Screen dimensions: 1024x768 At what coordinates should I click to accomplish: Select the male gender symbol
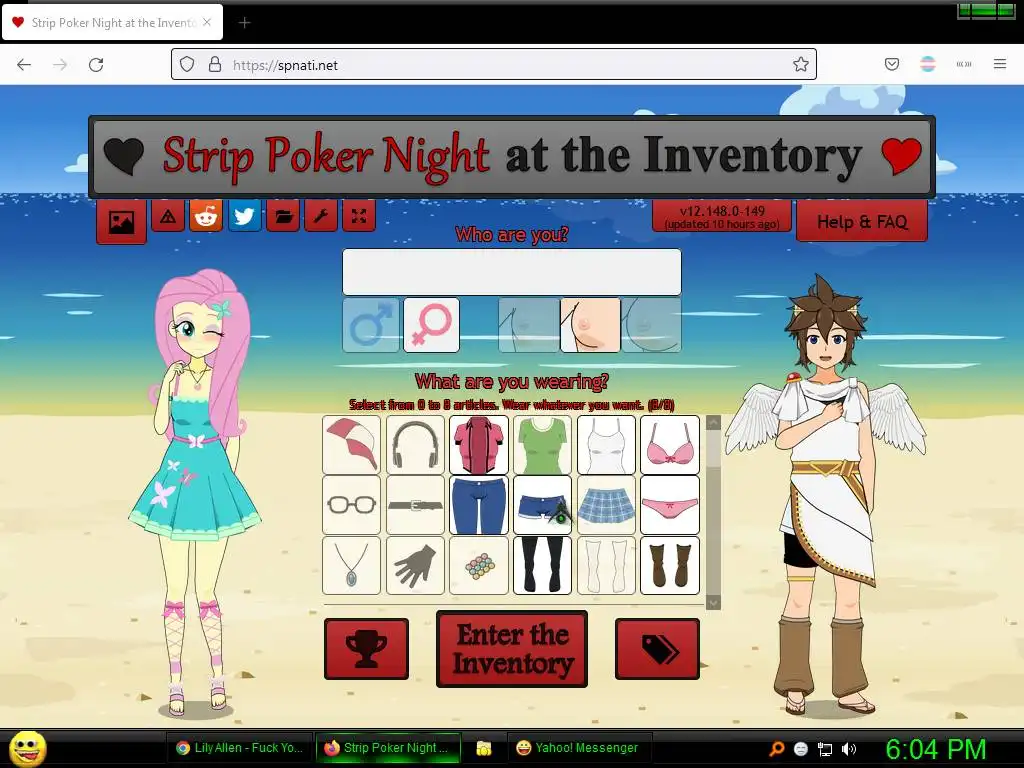point(370,325)
